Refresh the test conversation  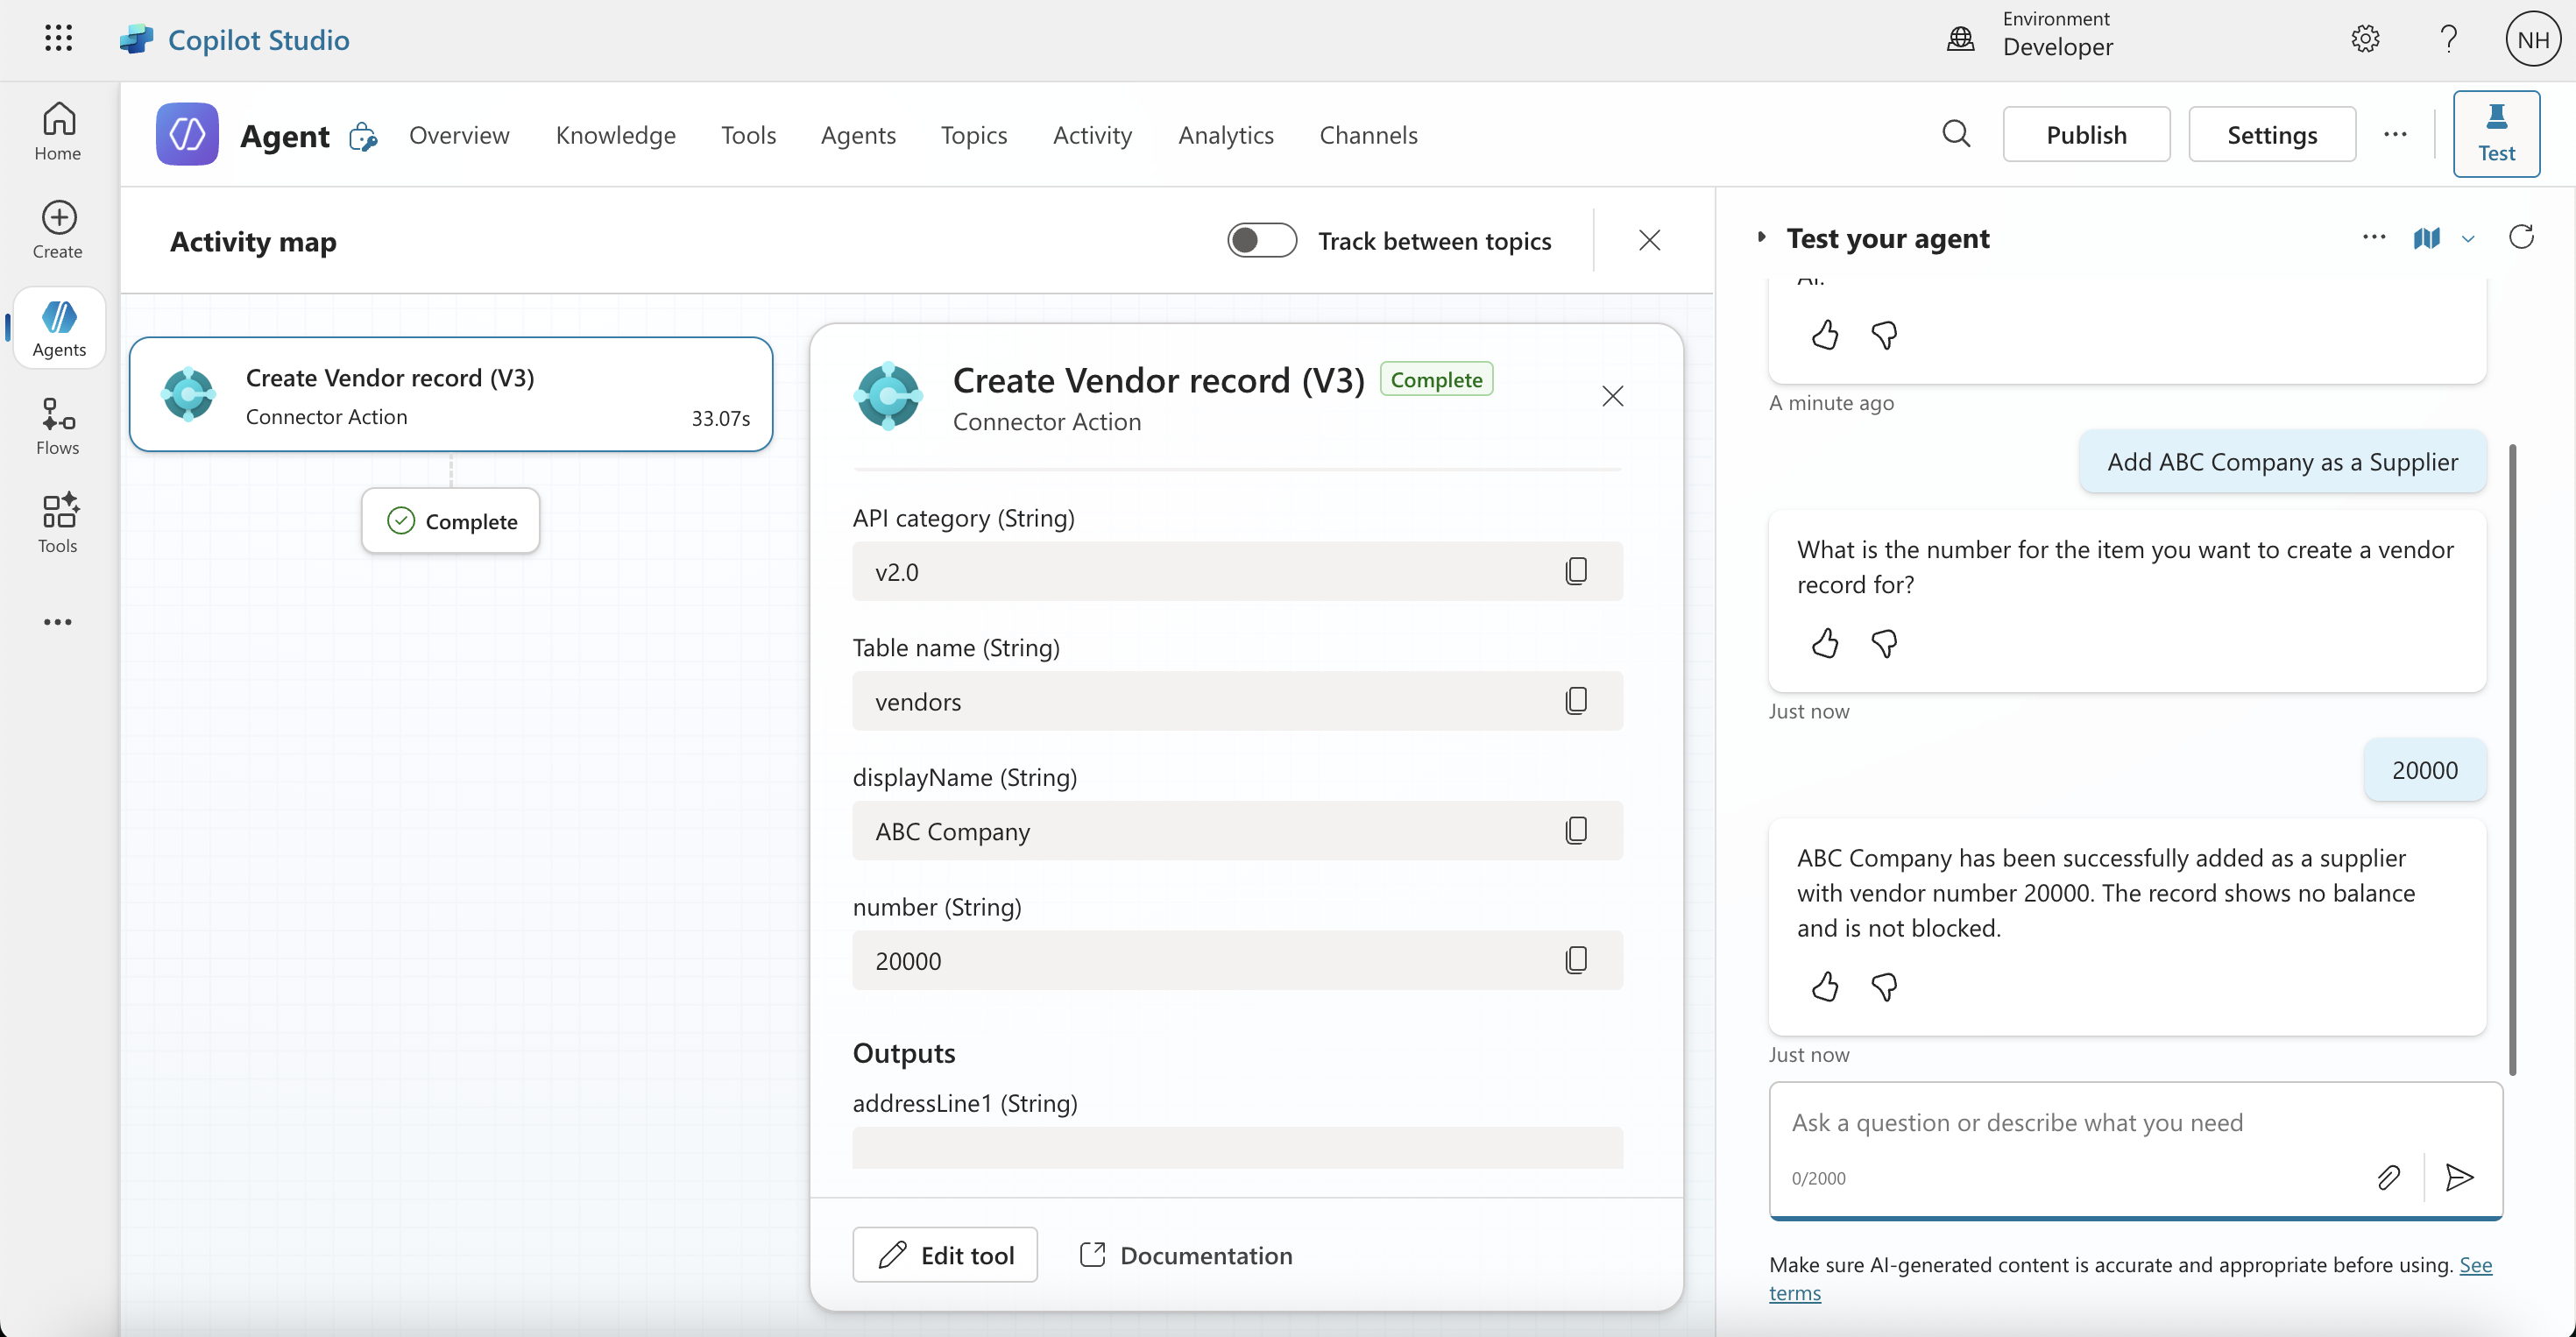tap(2521, 238)
